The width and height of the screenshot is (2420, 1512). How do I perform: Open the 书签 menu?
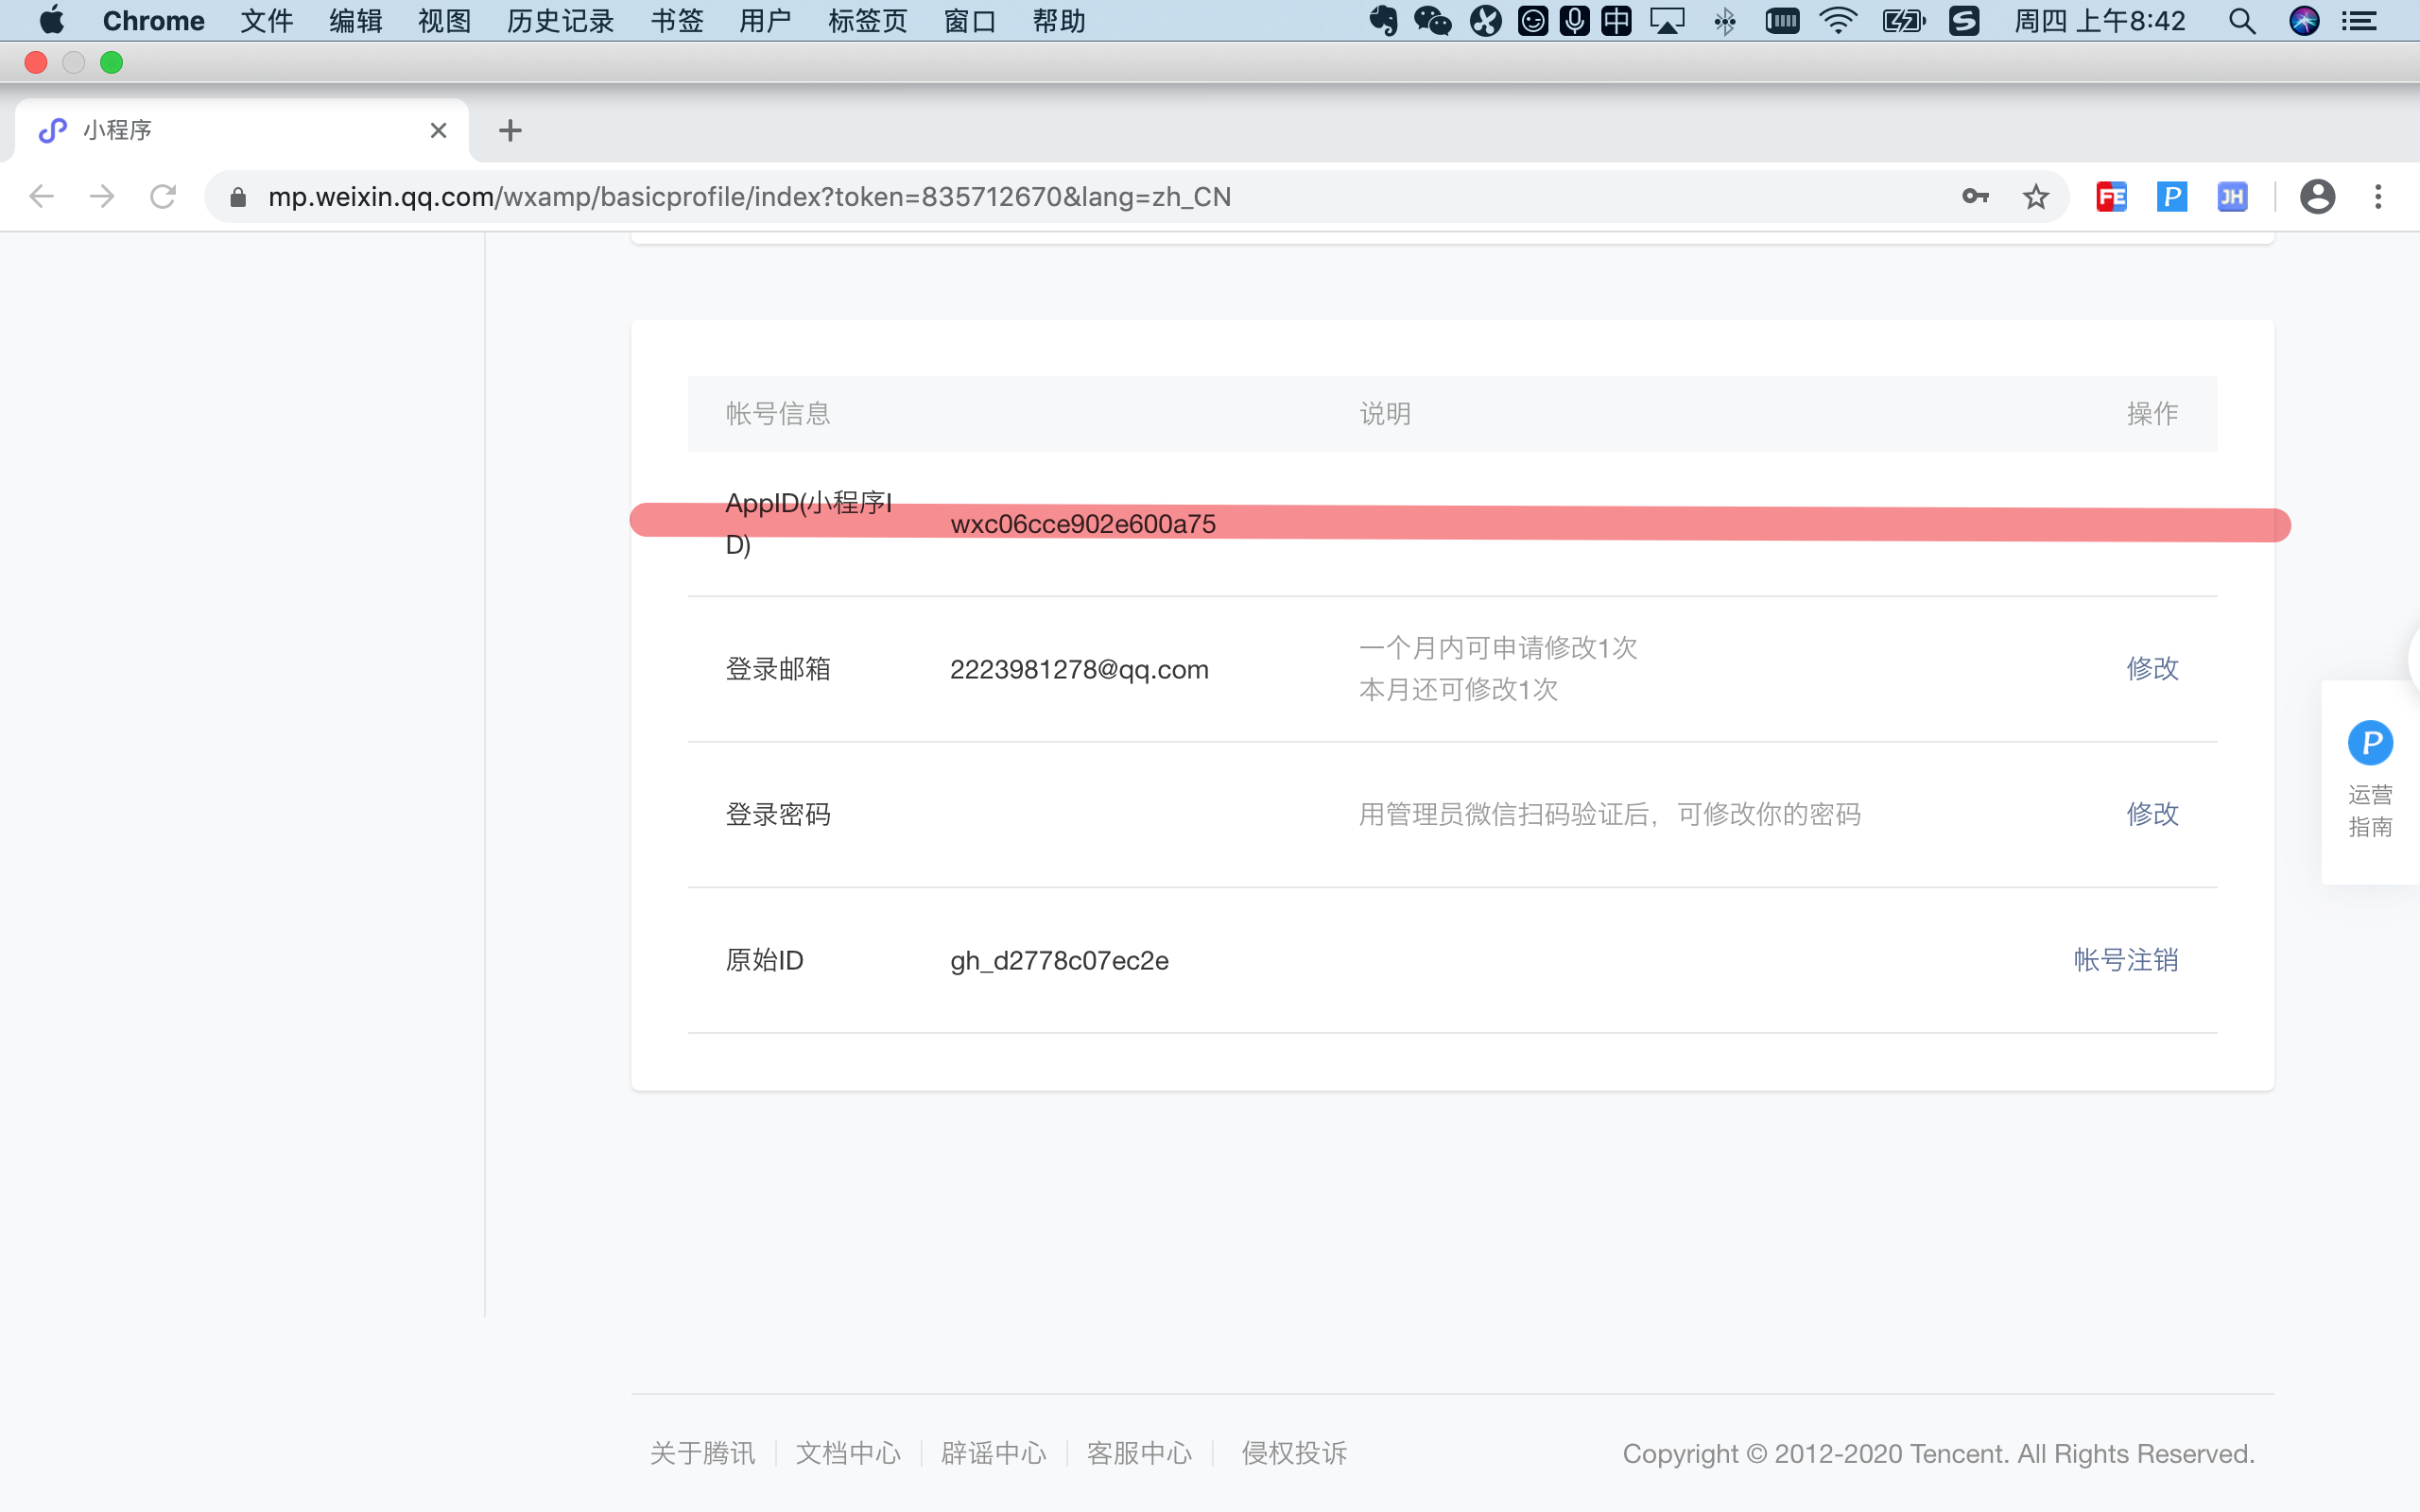[677, 21]
